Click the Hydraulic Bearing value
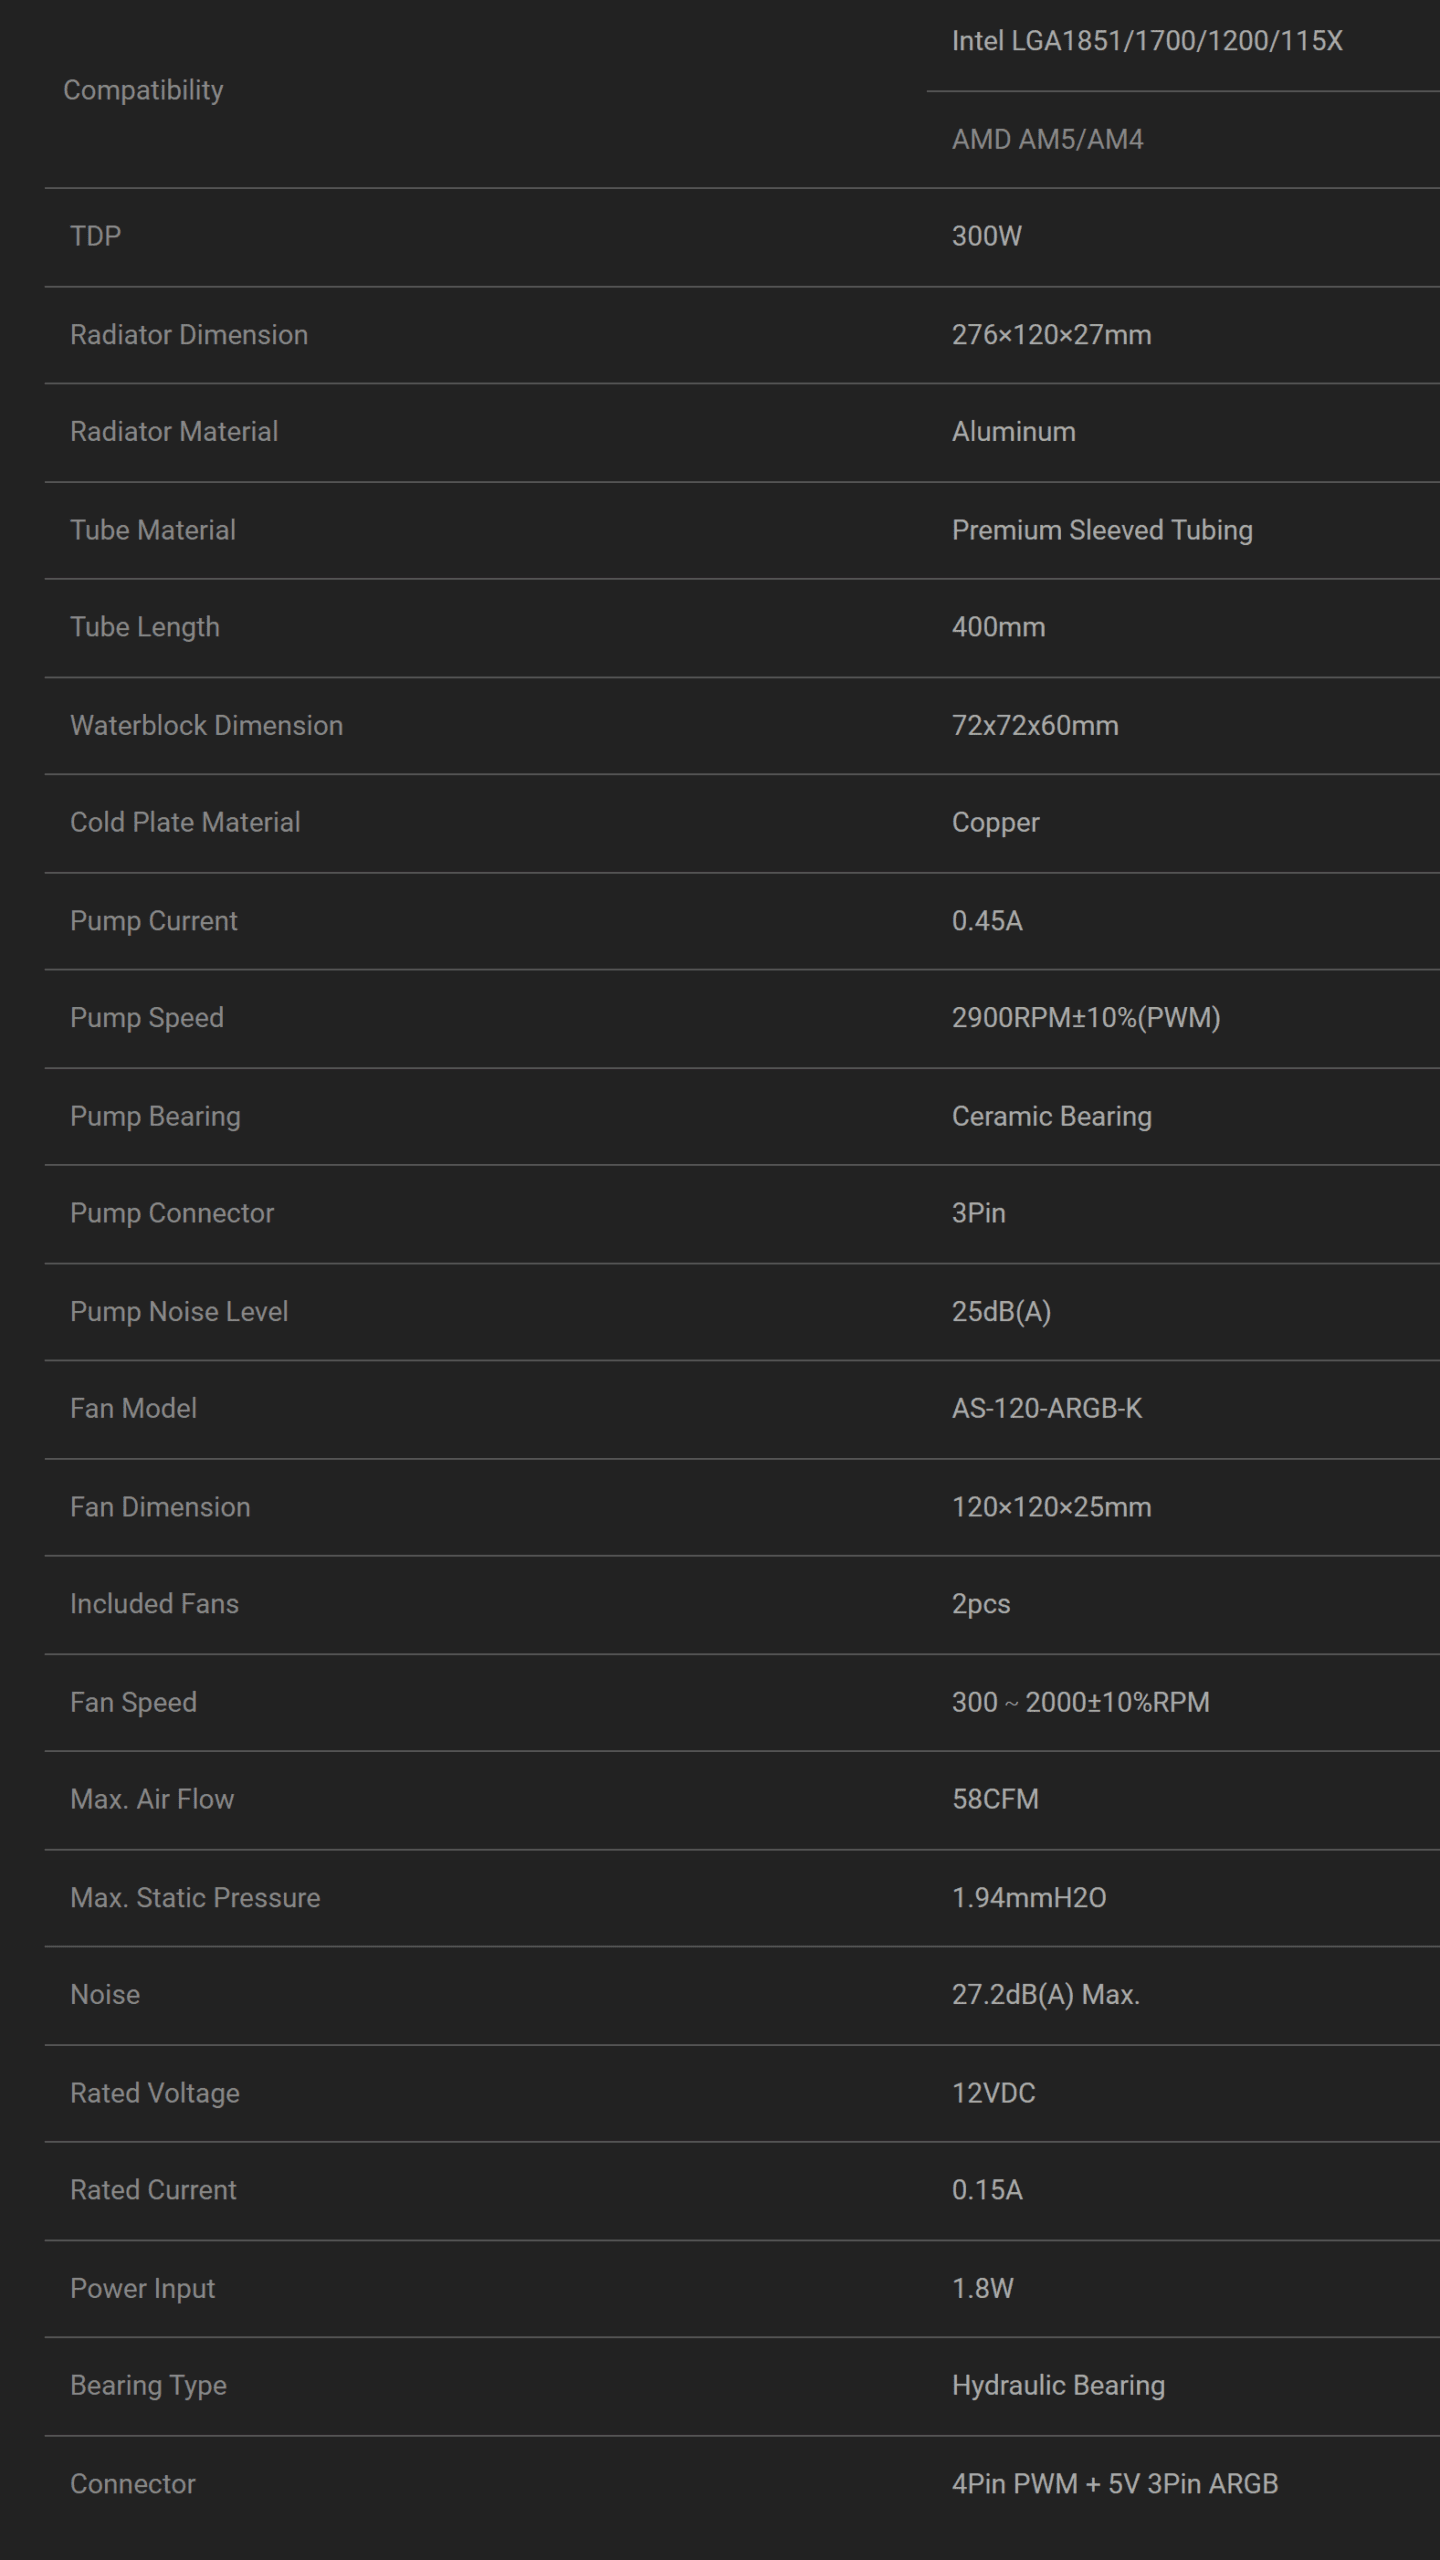 pos(1058,2385)
